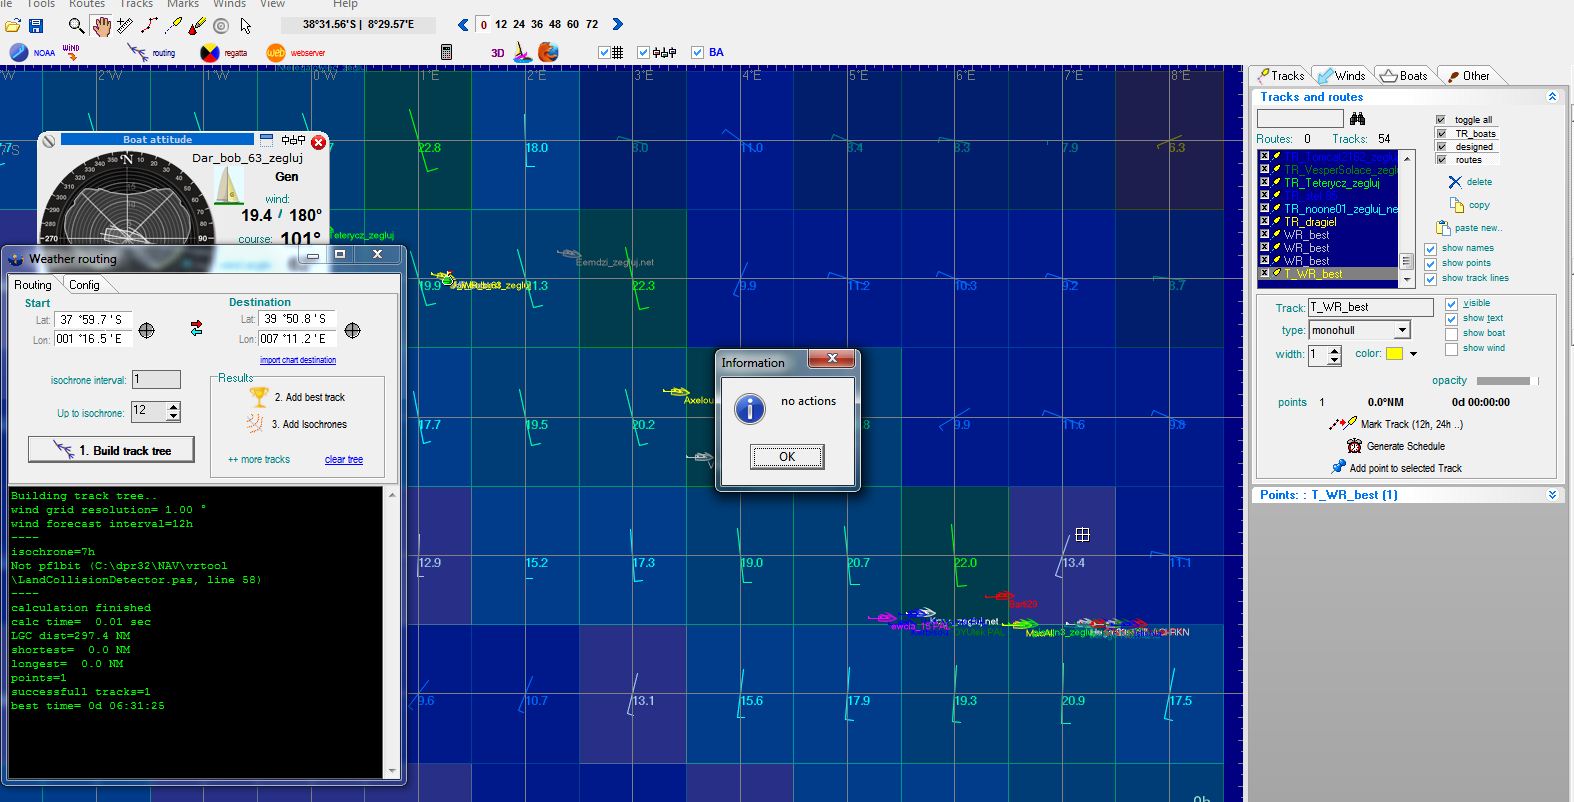Select the magnifier zoom tool

76,25
